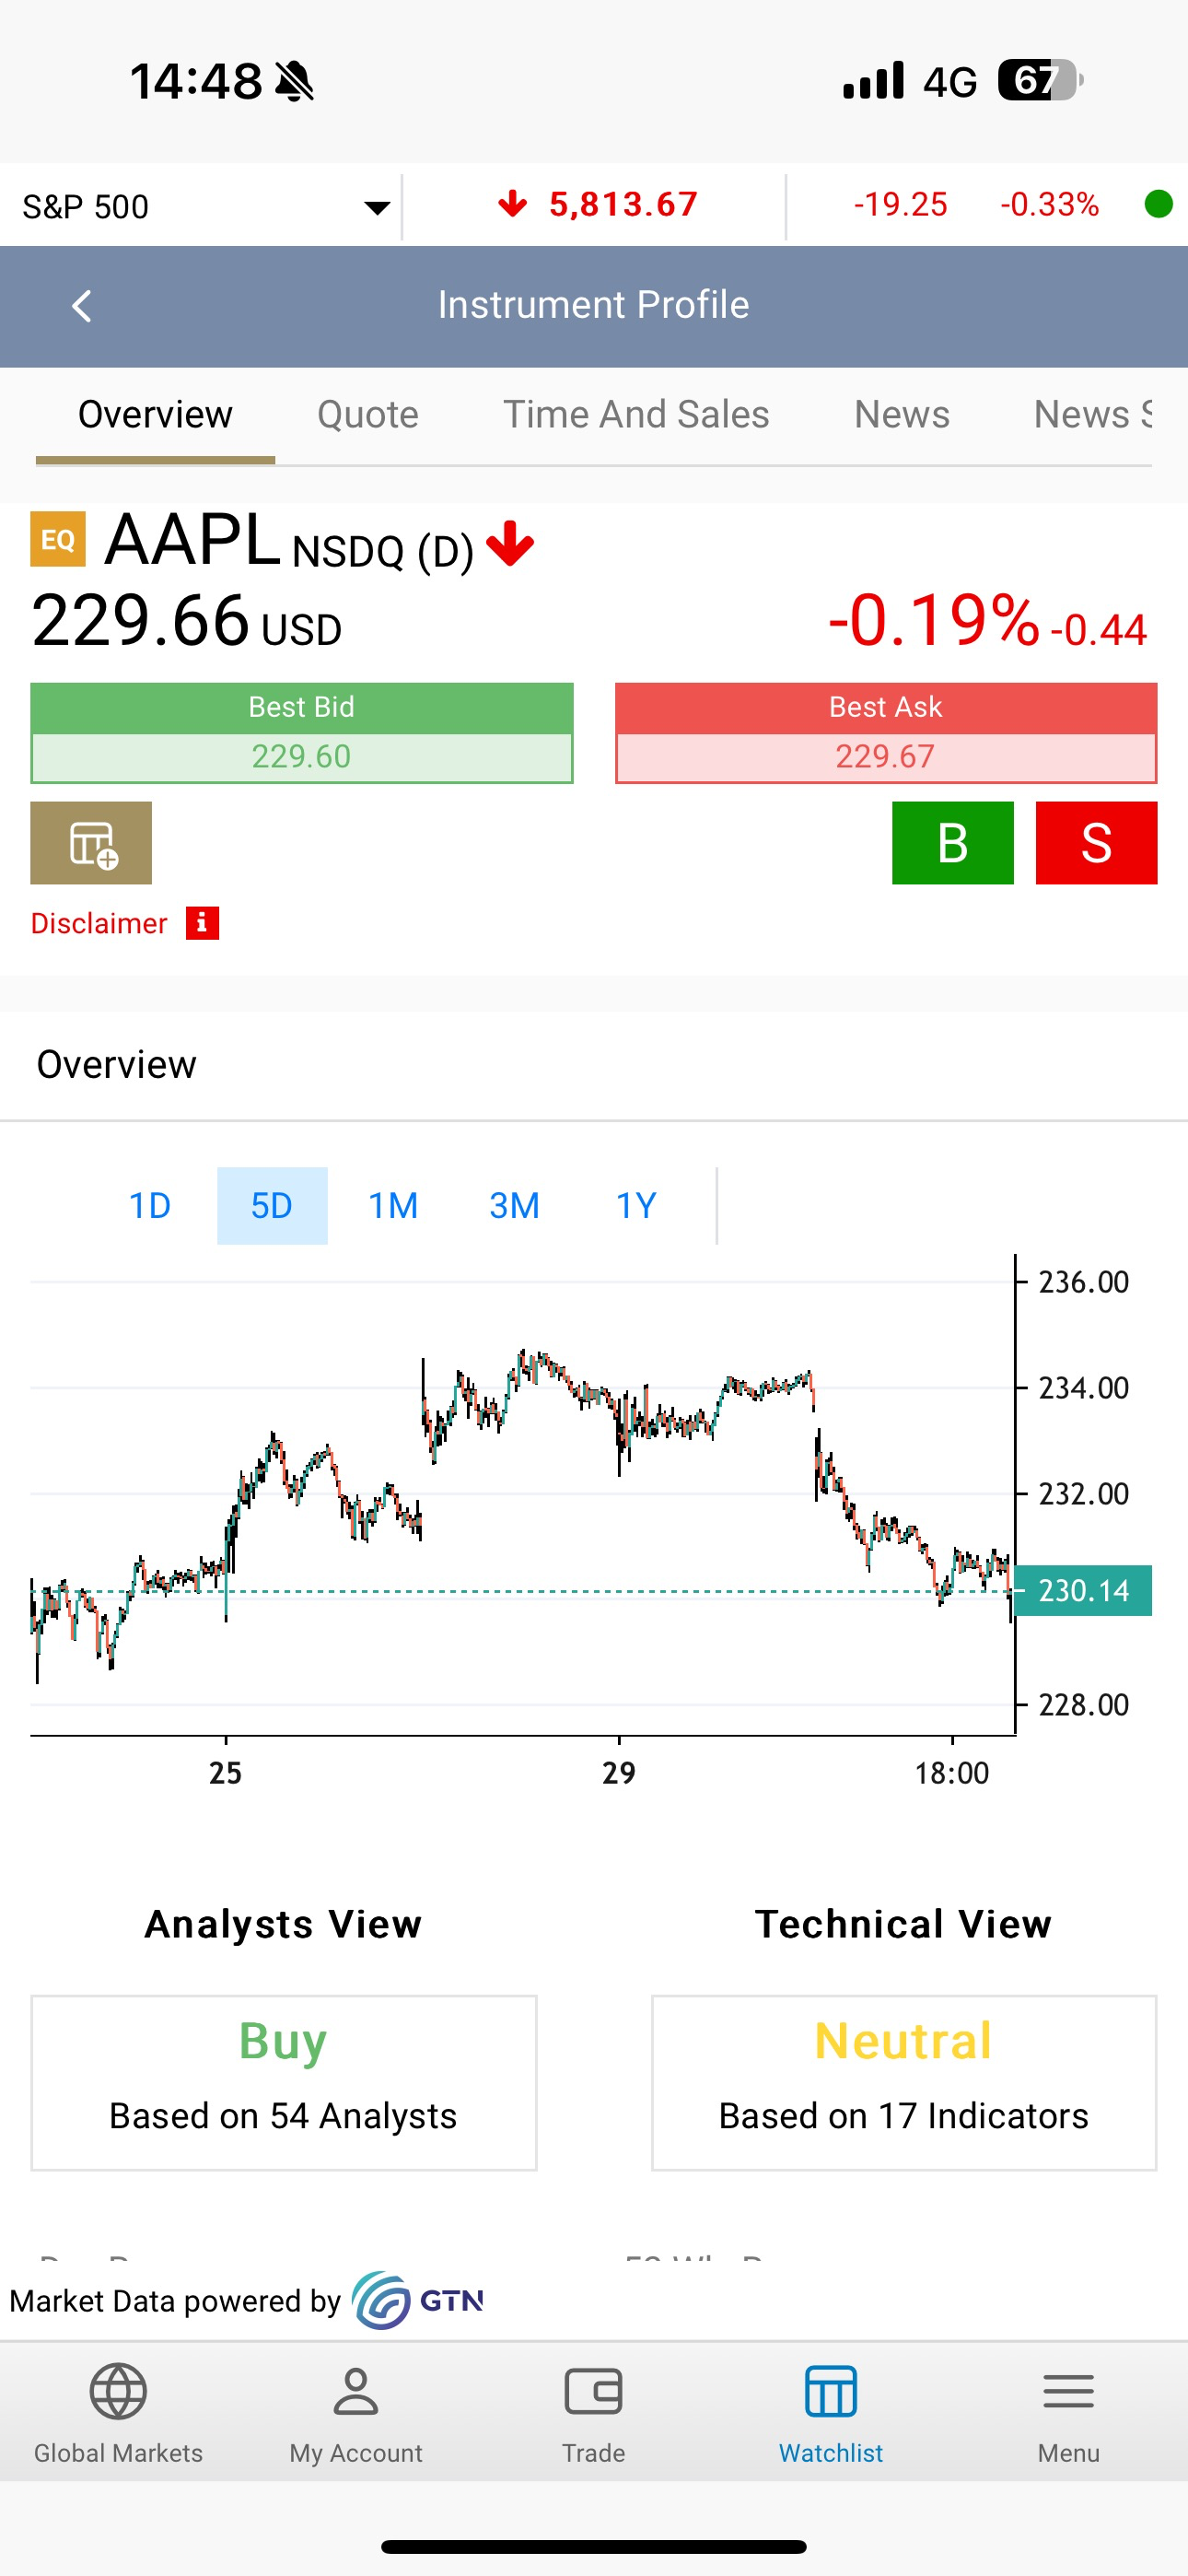The height and width of the screenshot is (2576, 1188).
Task: Select the Best Bid 229.60 box
Action: pos(302,733)
